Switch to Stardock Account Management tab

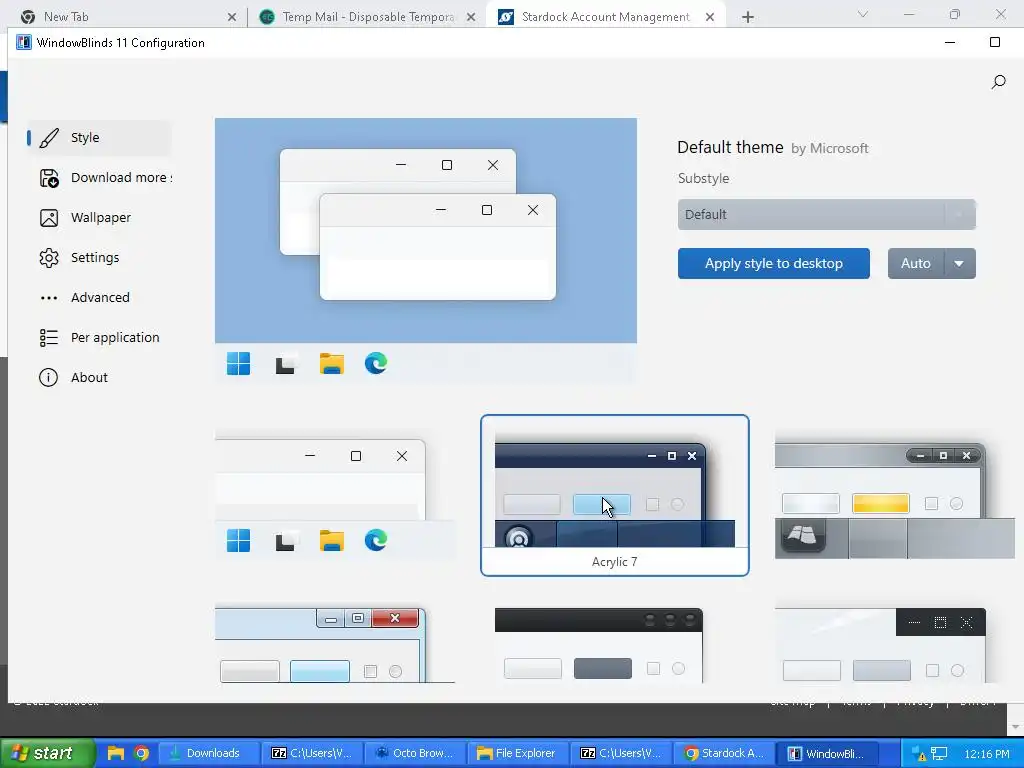click(605, 16)
